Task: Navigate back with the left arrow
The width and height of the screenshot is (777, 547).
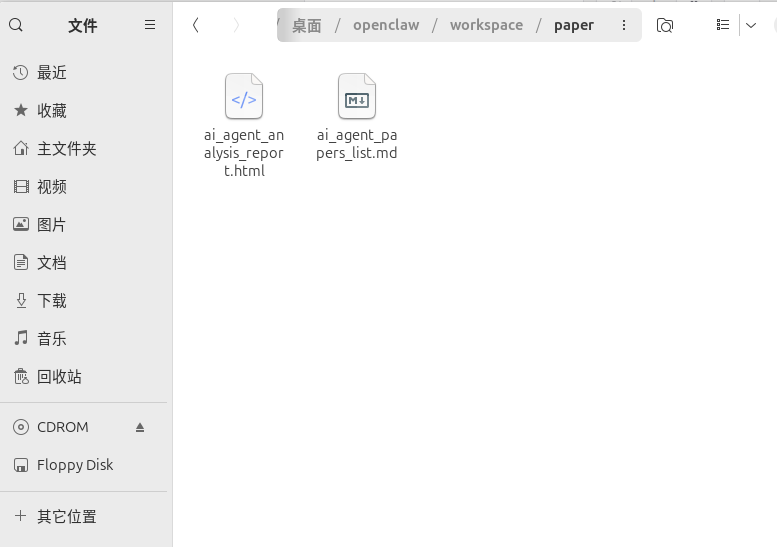Action: pyautogui.click(x=196, y=25)
